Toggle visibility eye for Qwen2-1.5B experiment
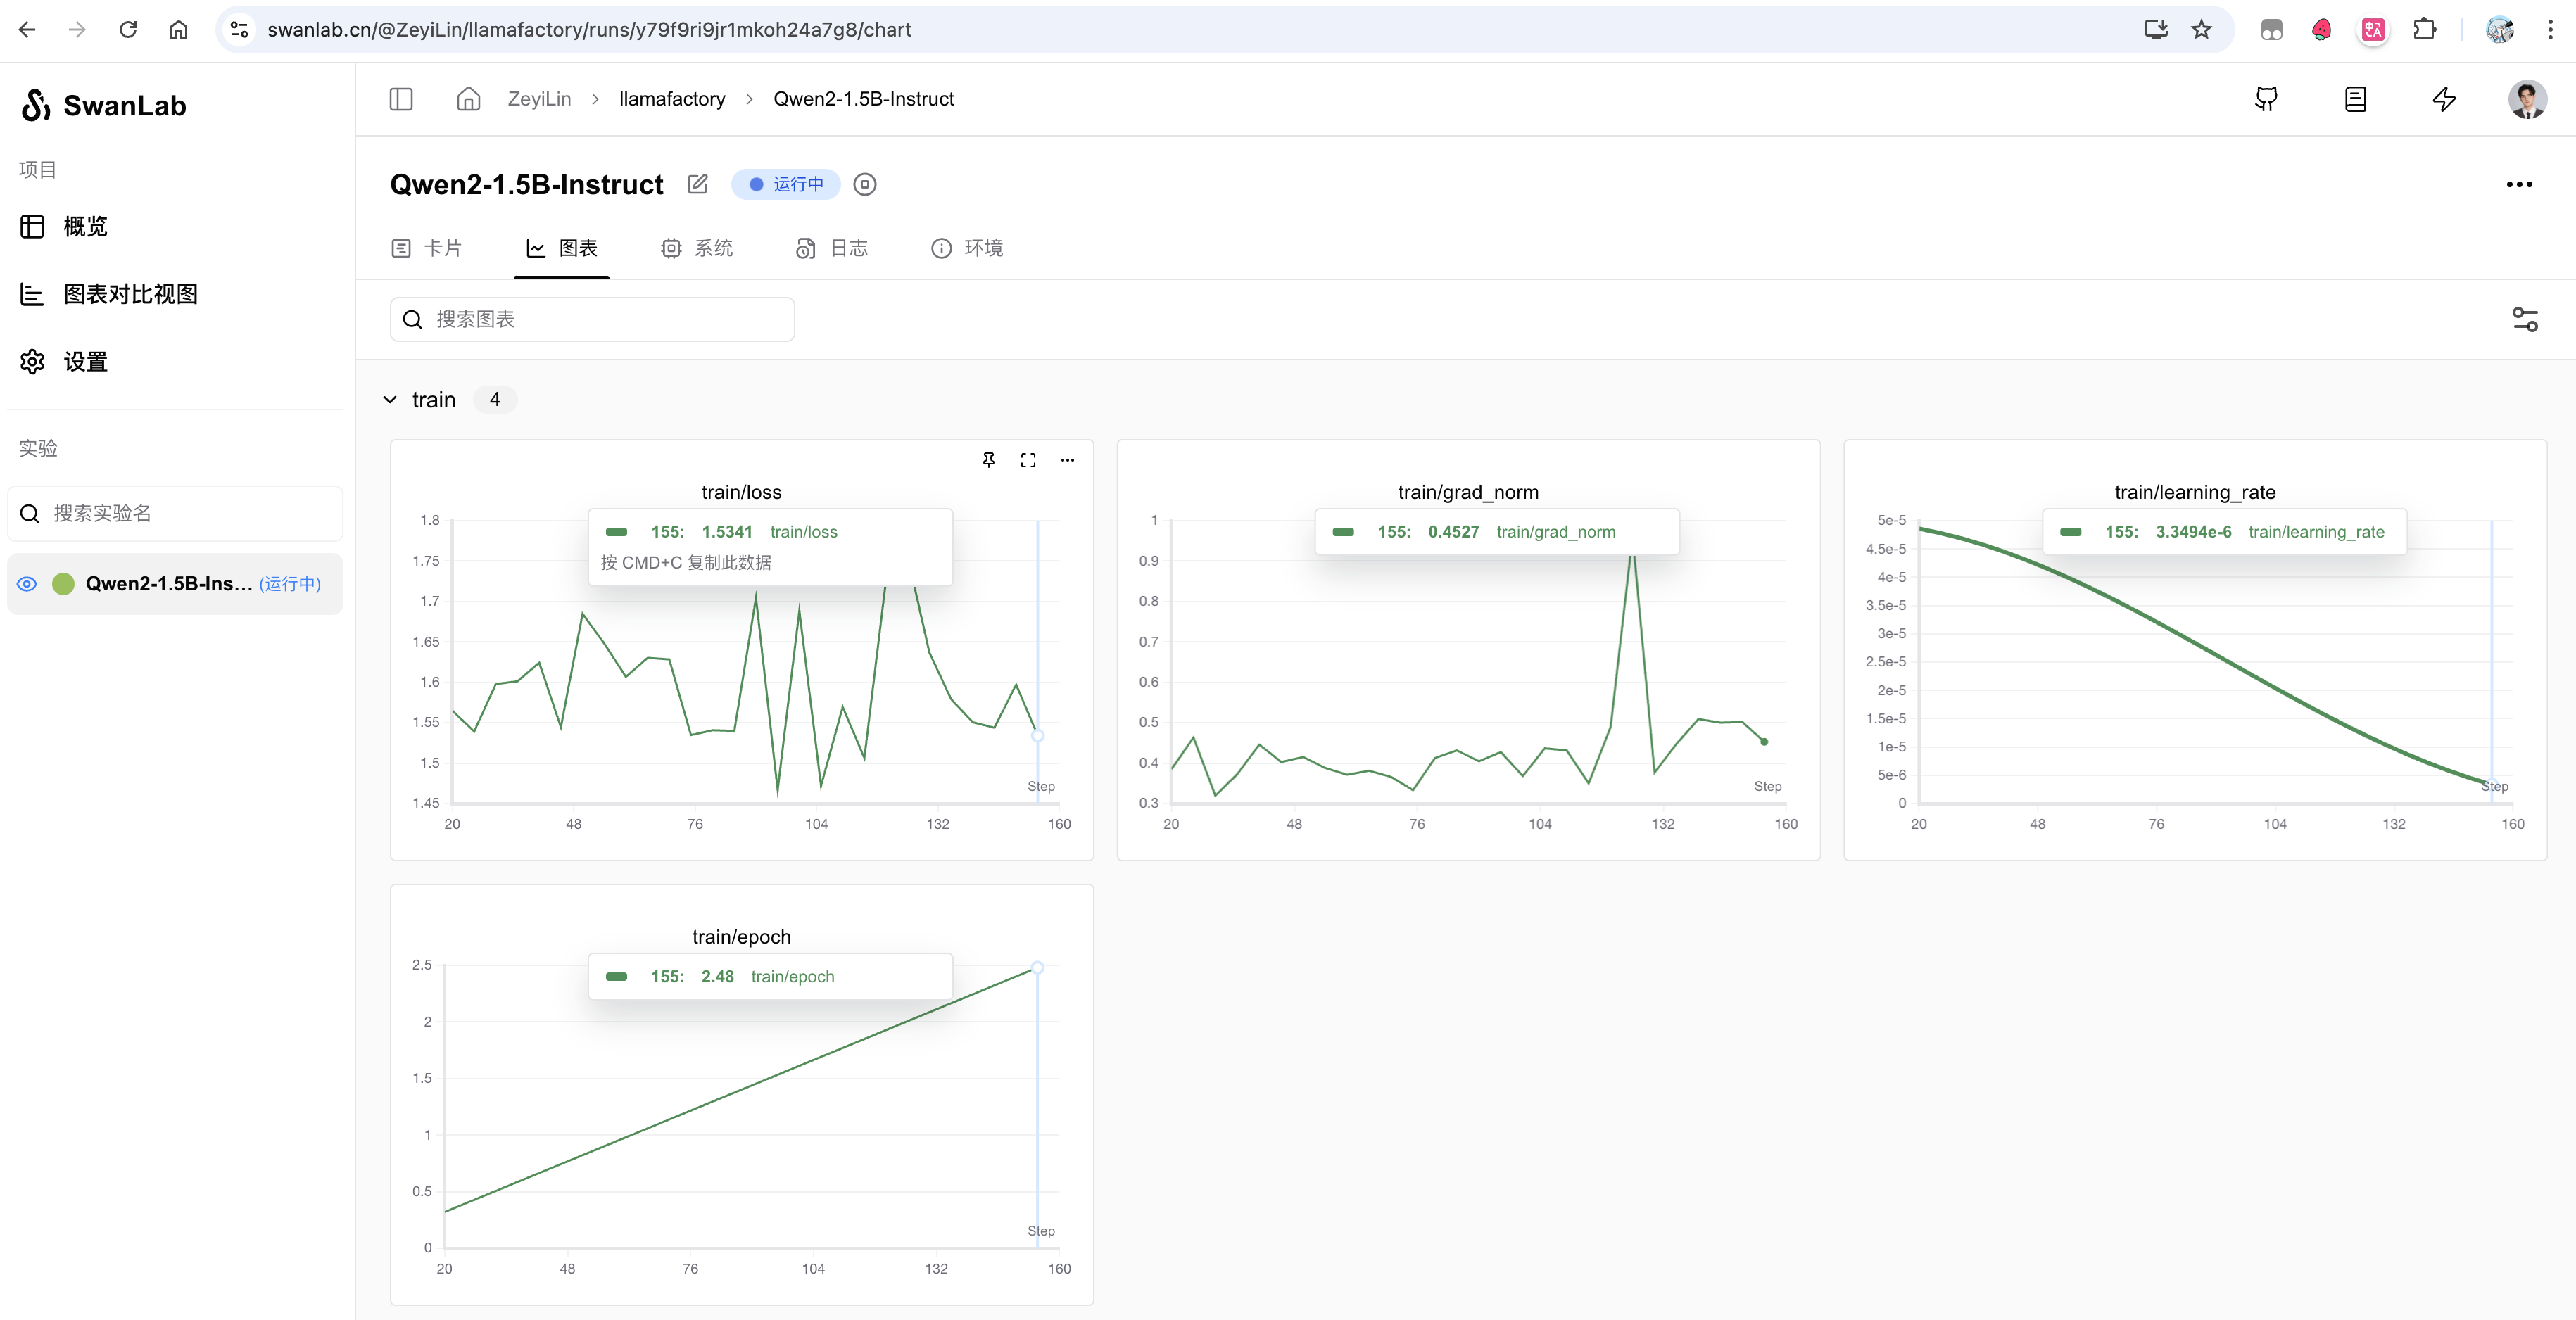This screenshot has height=1320, width=2576. (x=27, y=584)
